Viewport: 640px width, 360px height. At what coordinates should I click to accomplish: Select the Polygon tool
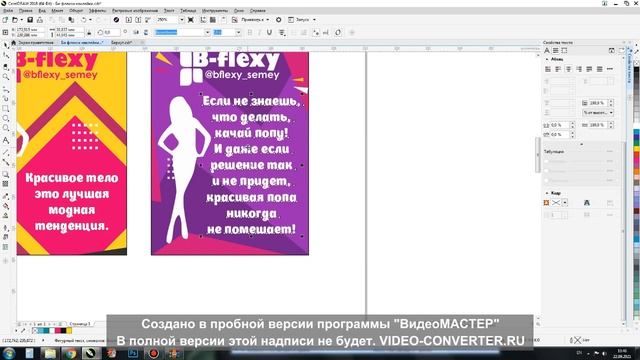pos(6,128)
